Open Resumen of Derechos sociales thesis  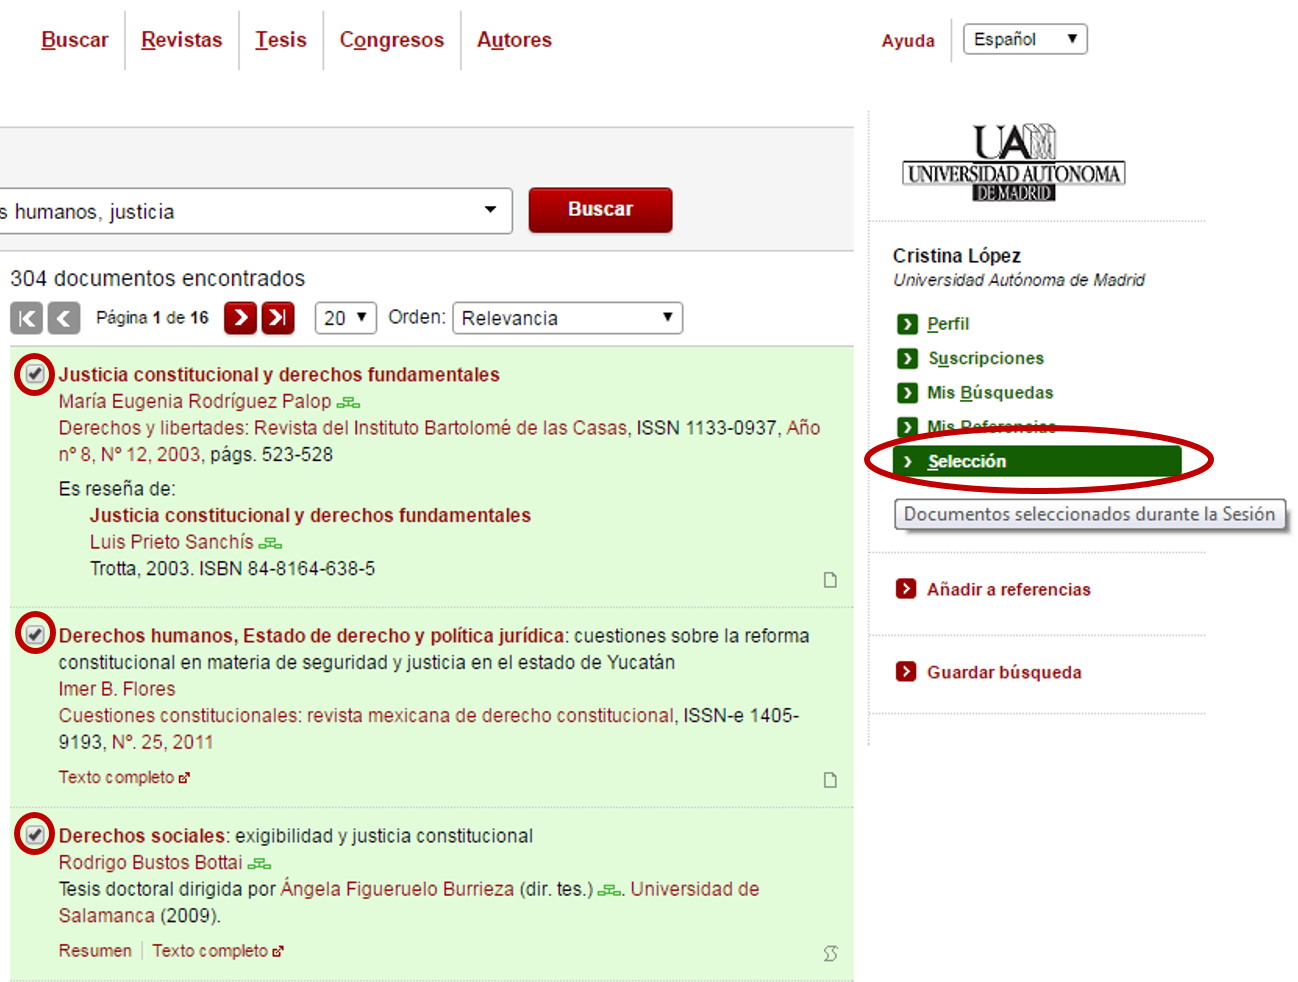95,951
